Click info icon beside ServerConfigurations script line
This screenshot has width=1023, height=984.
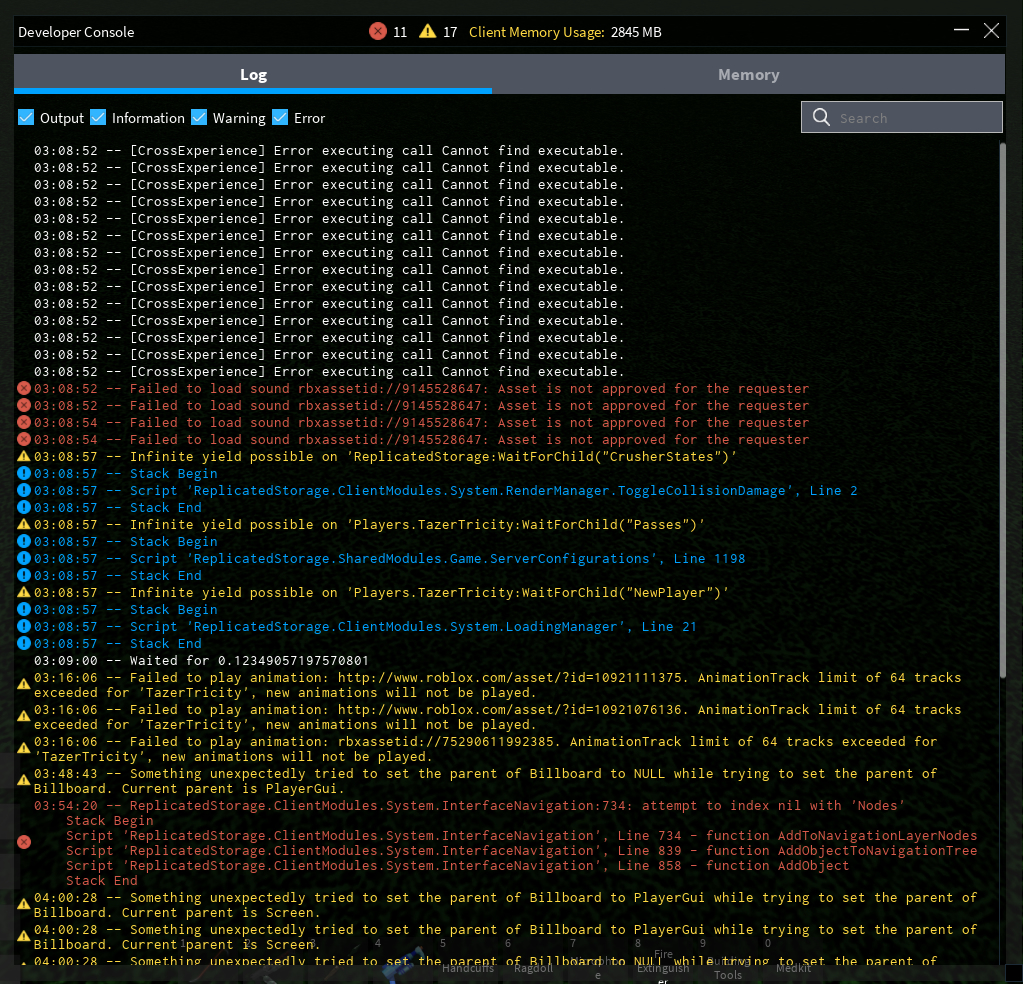[x=24, y=559]
